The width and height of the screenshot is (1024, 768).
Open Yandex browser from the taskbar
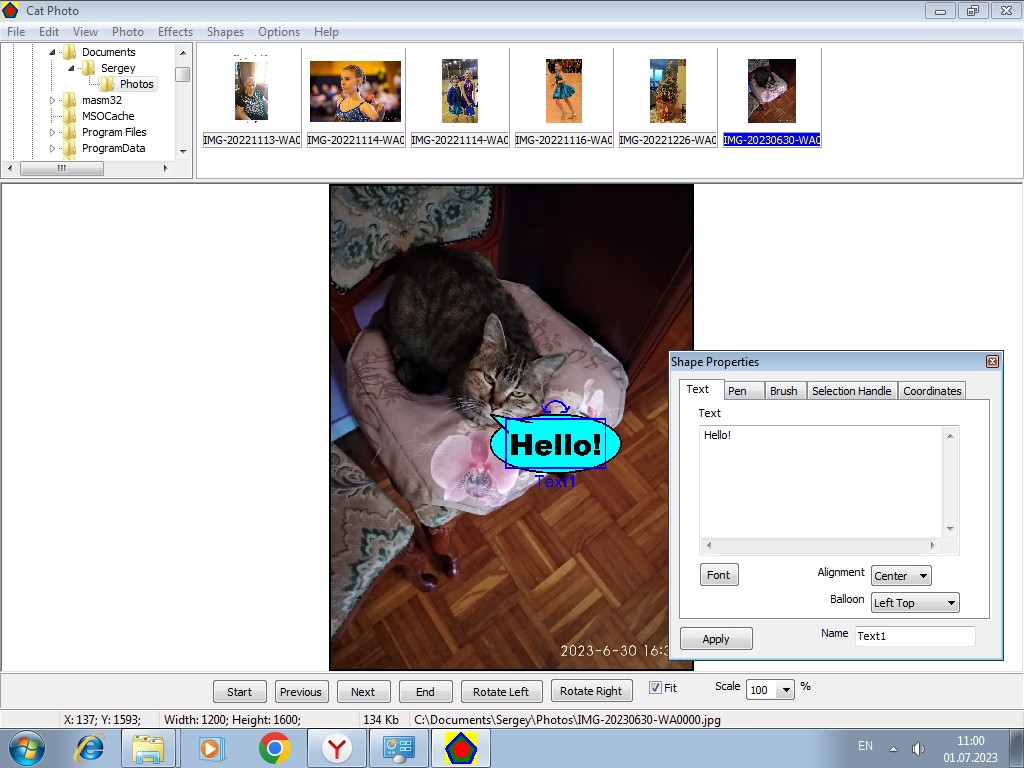336,748
